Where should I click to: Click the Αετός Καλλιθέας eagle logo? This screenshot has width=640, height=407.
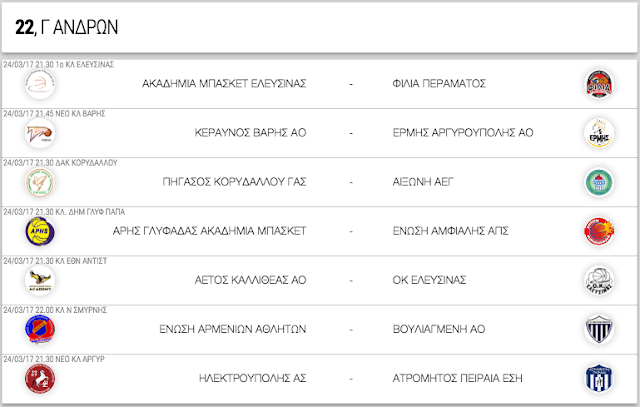40,280
